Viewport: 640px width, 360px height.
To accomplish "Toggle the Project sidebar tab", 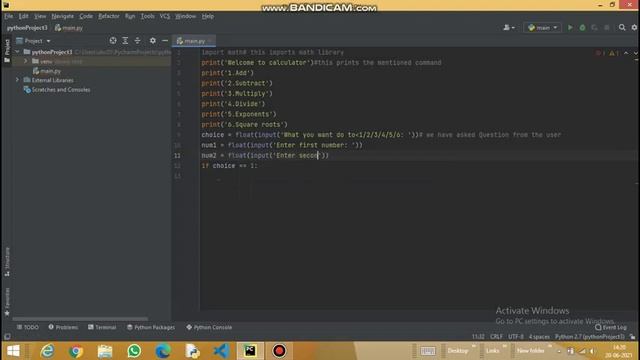I will (7, 50).
